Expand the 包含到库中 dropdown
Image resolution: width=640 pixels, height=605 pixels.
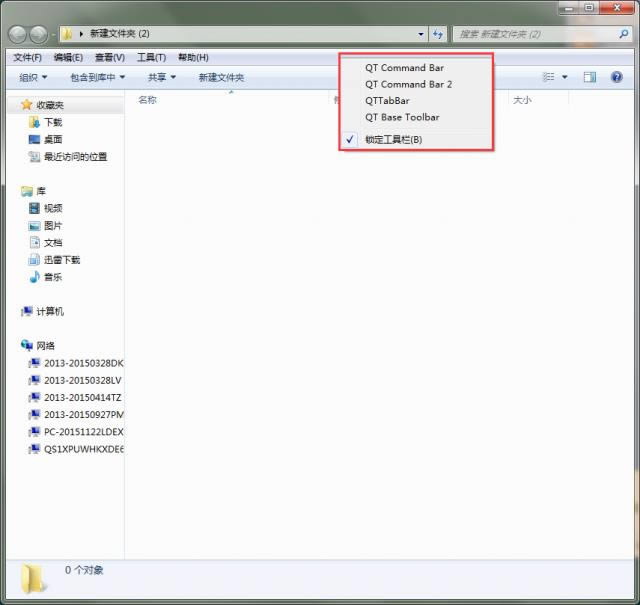97,77
